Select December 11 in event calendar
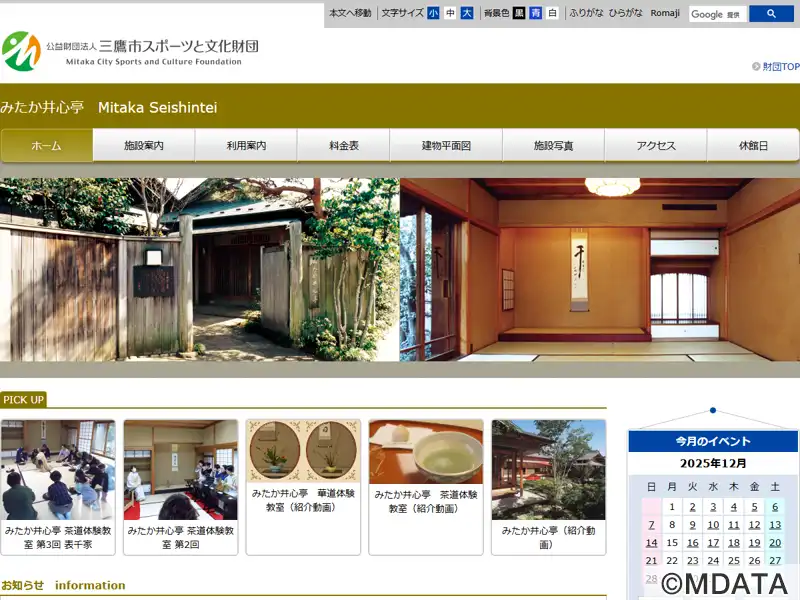The image size is (800, 600). tap(734, 525)
